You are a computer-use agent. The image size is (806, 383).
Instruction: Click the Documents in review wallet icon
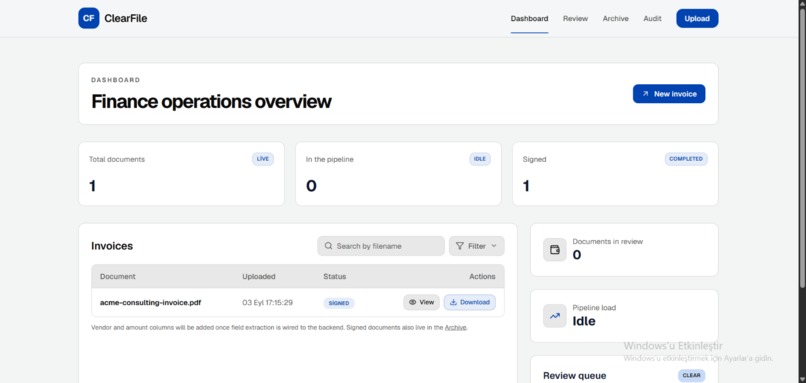(x=555, y=250)
